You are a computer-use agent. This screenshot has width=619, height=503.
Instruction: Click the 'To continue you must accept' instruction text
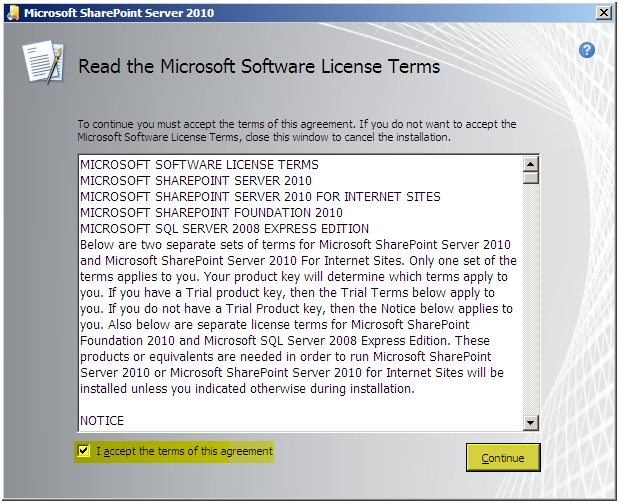click(297, 130)
